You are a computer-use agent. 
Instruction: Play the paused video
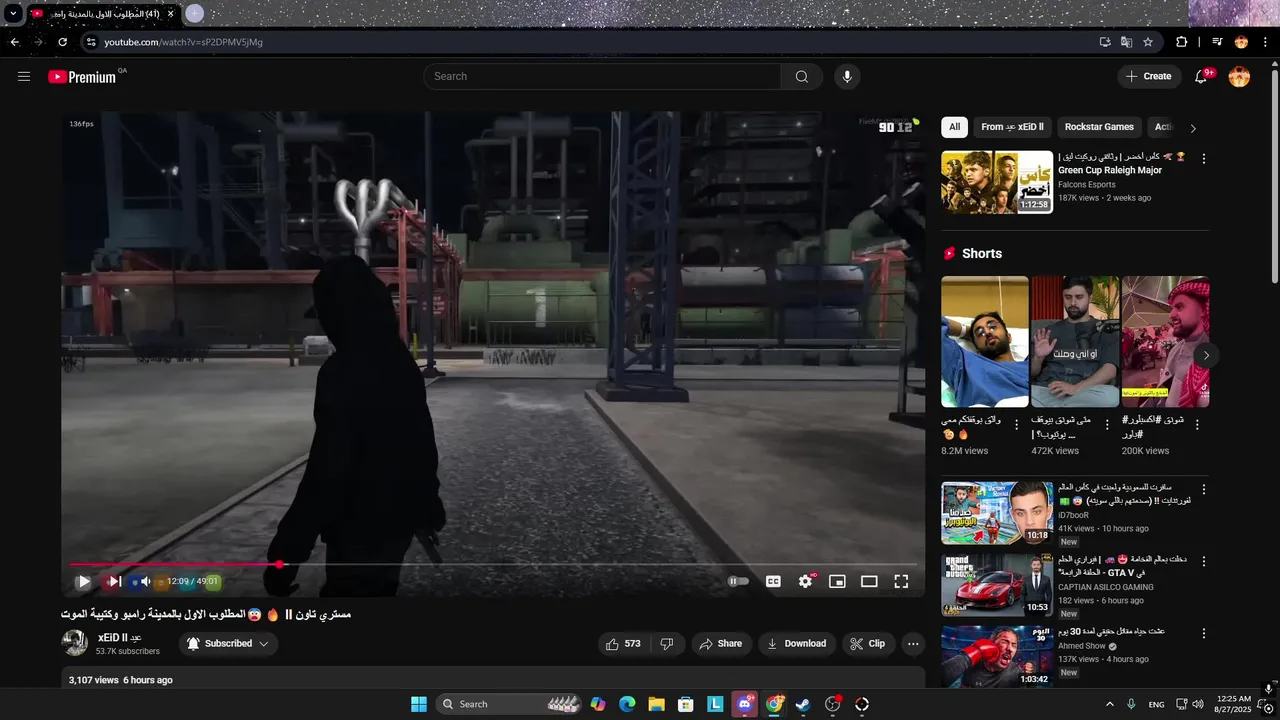pyautogui.click(x=84, y=581)
